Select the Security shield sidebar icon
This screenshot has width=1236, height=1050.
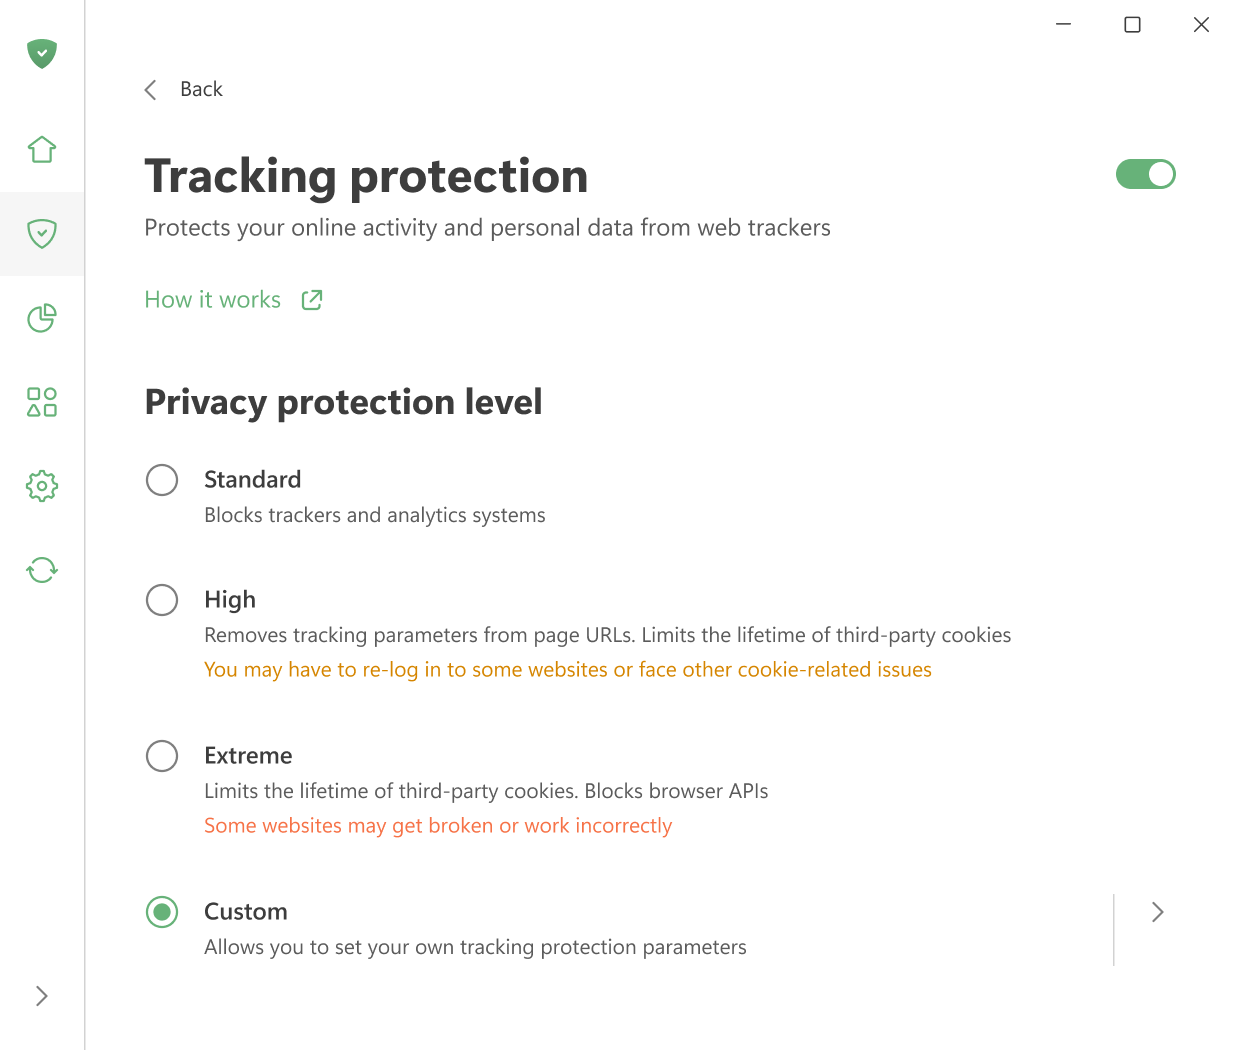coord(41,234)
